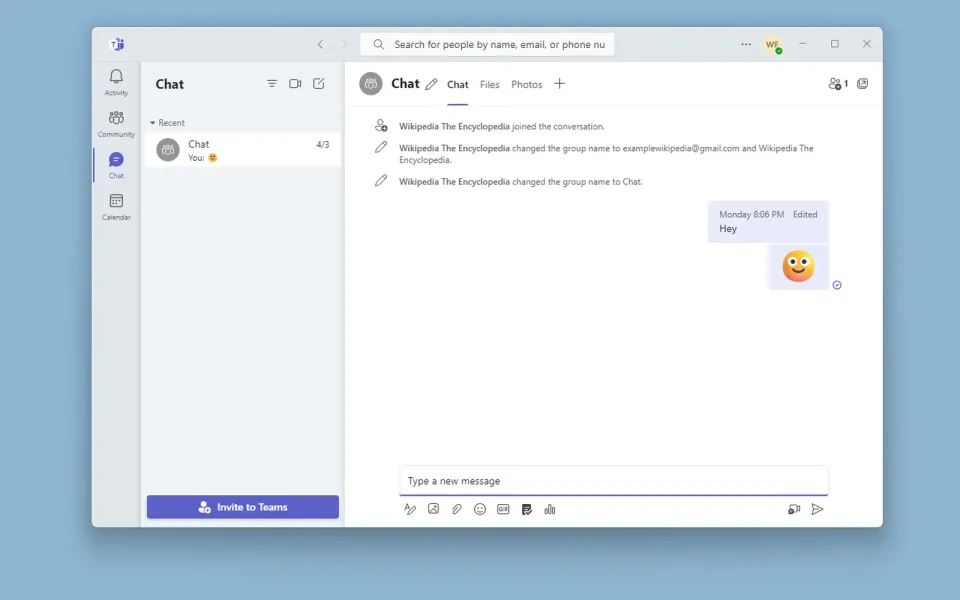Open the Activity bell in sidebar
960x600 pixels.
116,82
